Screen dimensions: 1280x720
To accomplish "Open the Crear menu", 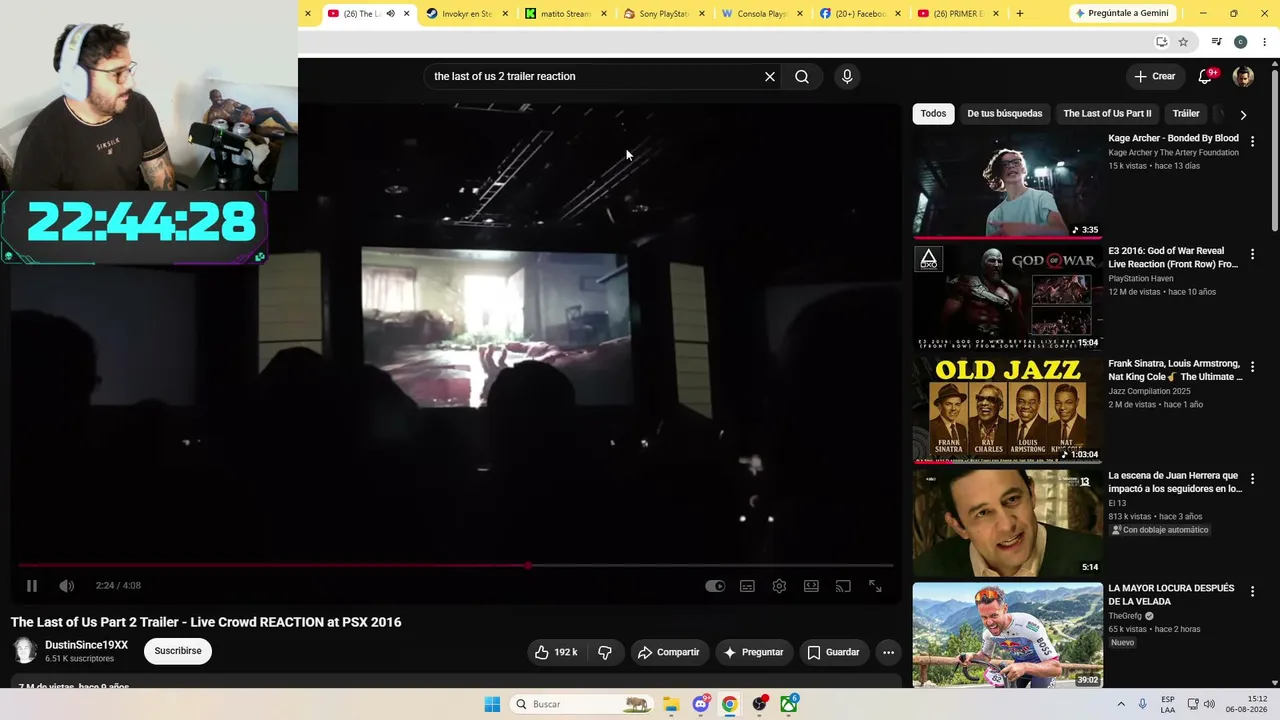I will tap(1154, 76).
